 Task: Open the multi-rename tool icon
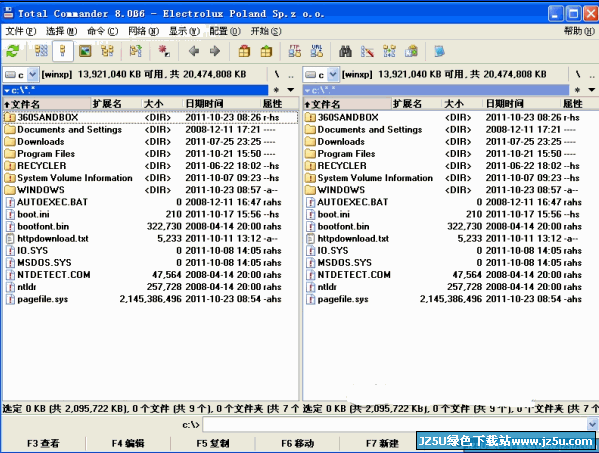[367, 51]
